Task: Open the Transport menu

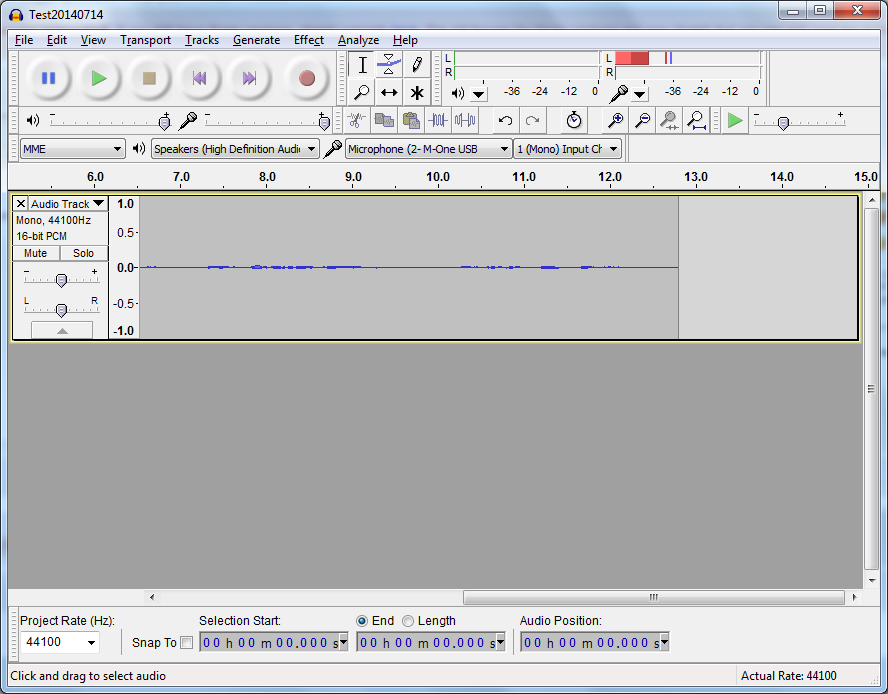Action: tap(145, 40)
